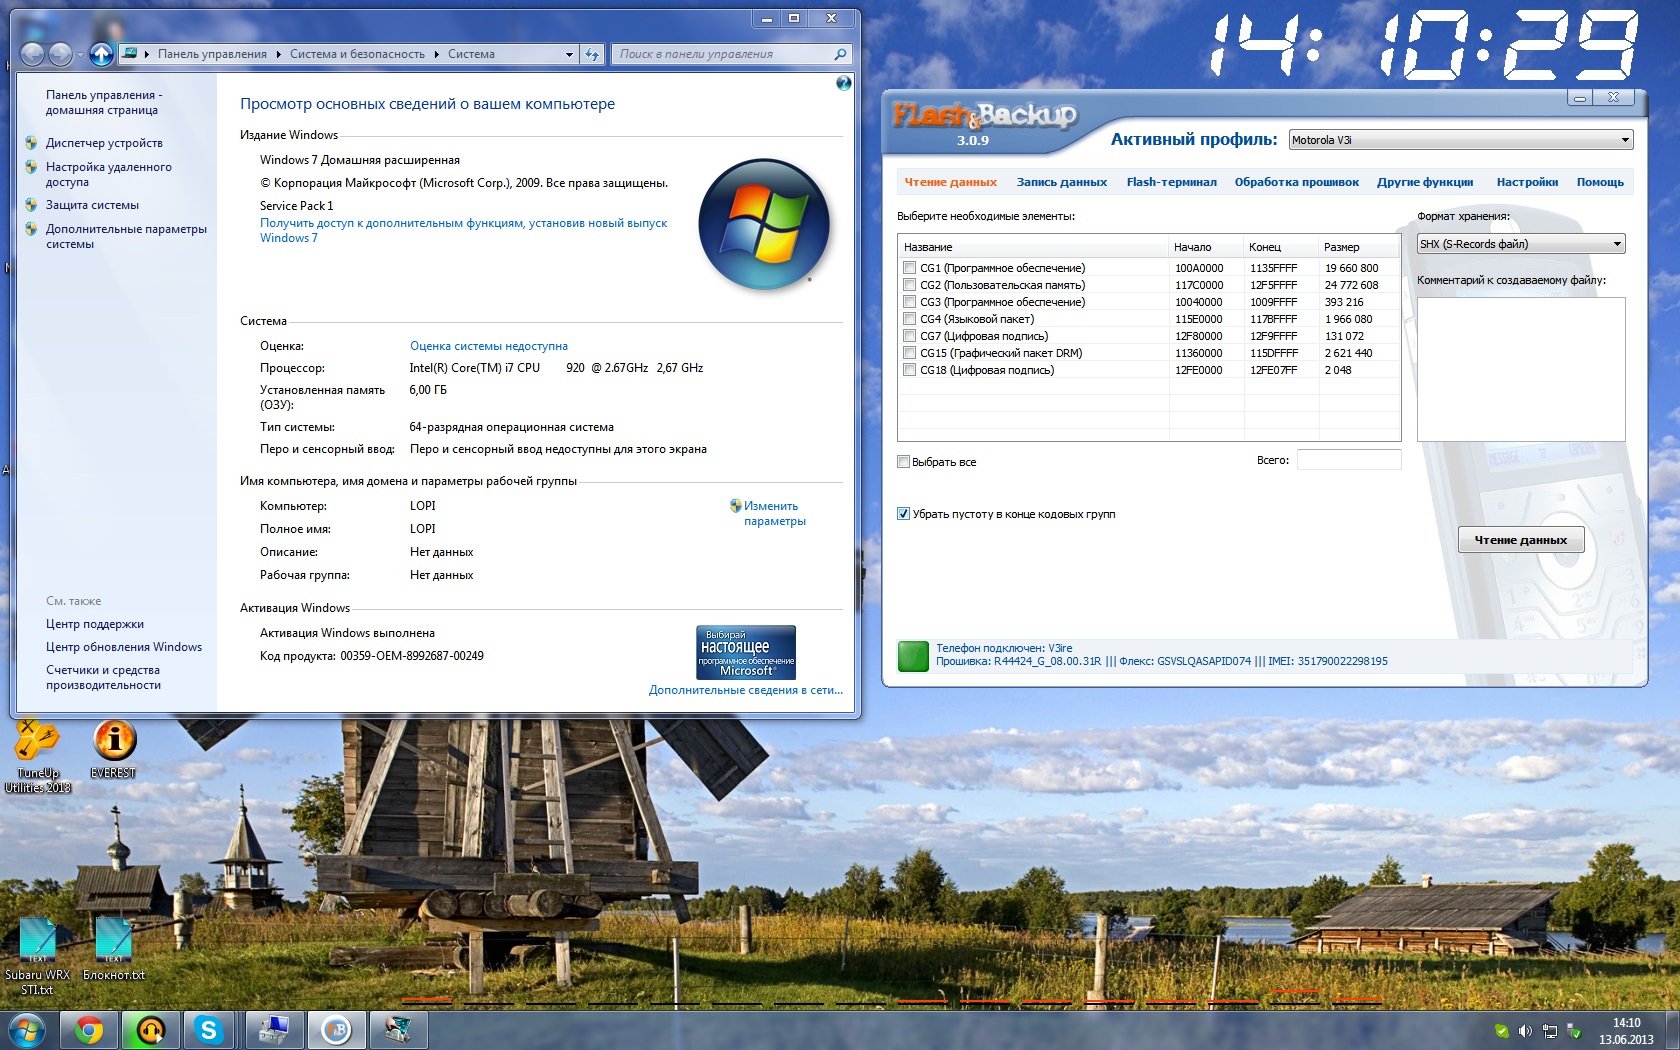Open Защита системы link
This screenshot has height=1050, width=1680.
[92, 205]
